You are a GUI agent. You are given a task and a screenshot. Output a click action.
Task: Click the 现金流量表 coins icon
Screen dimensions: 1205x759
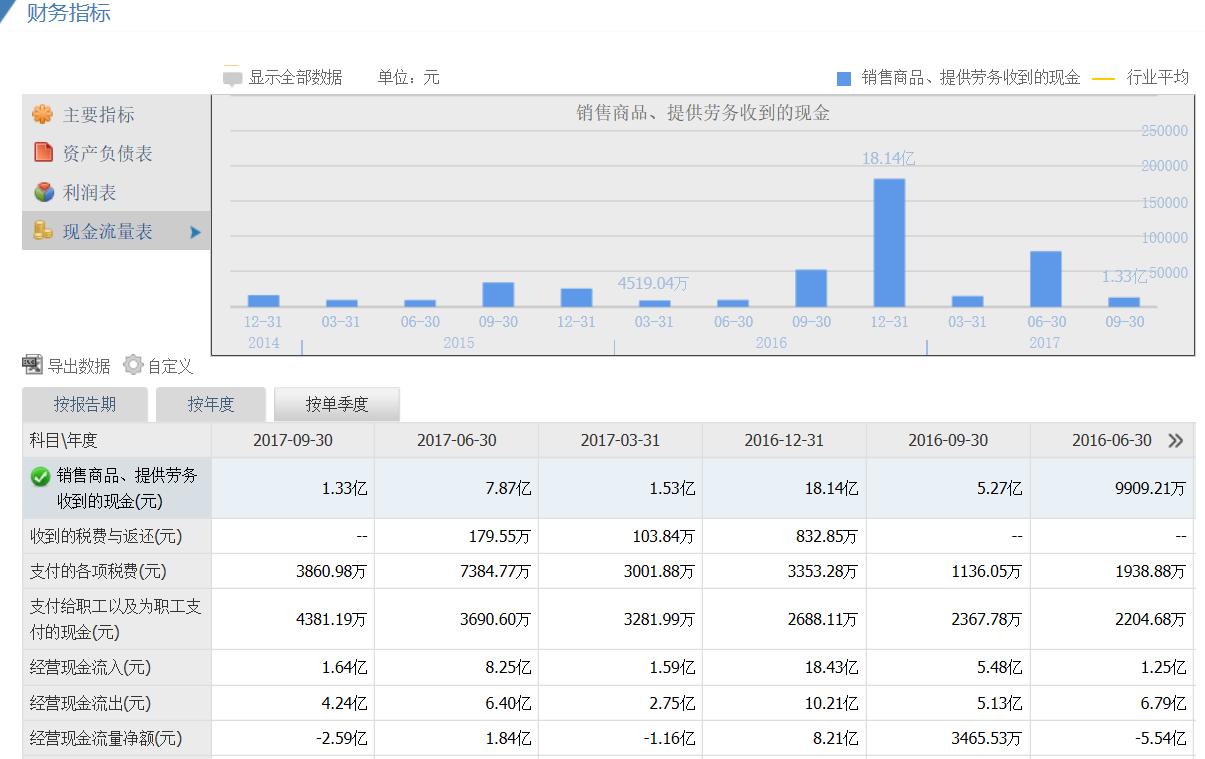[x=43, y=231]
